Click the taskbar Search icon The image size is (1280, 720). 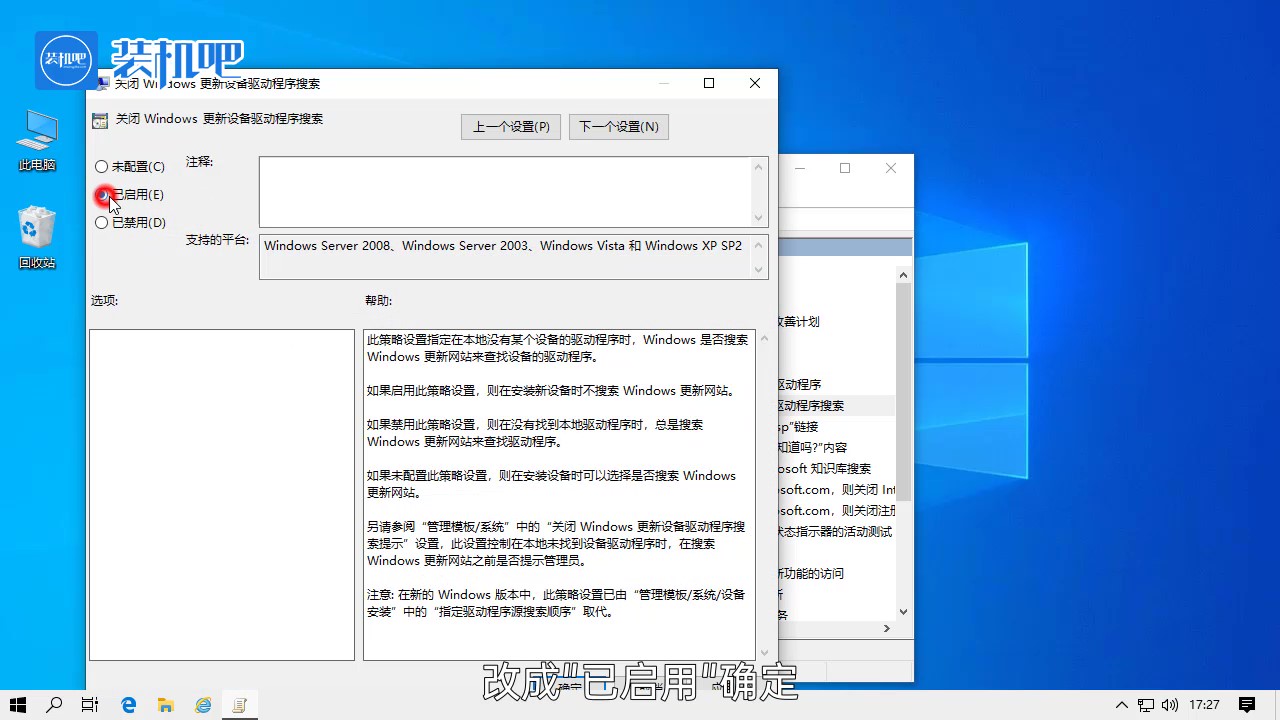point(54,704)
